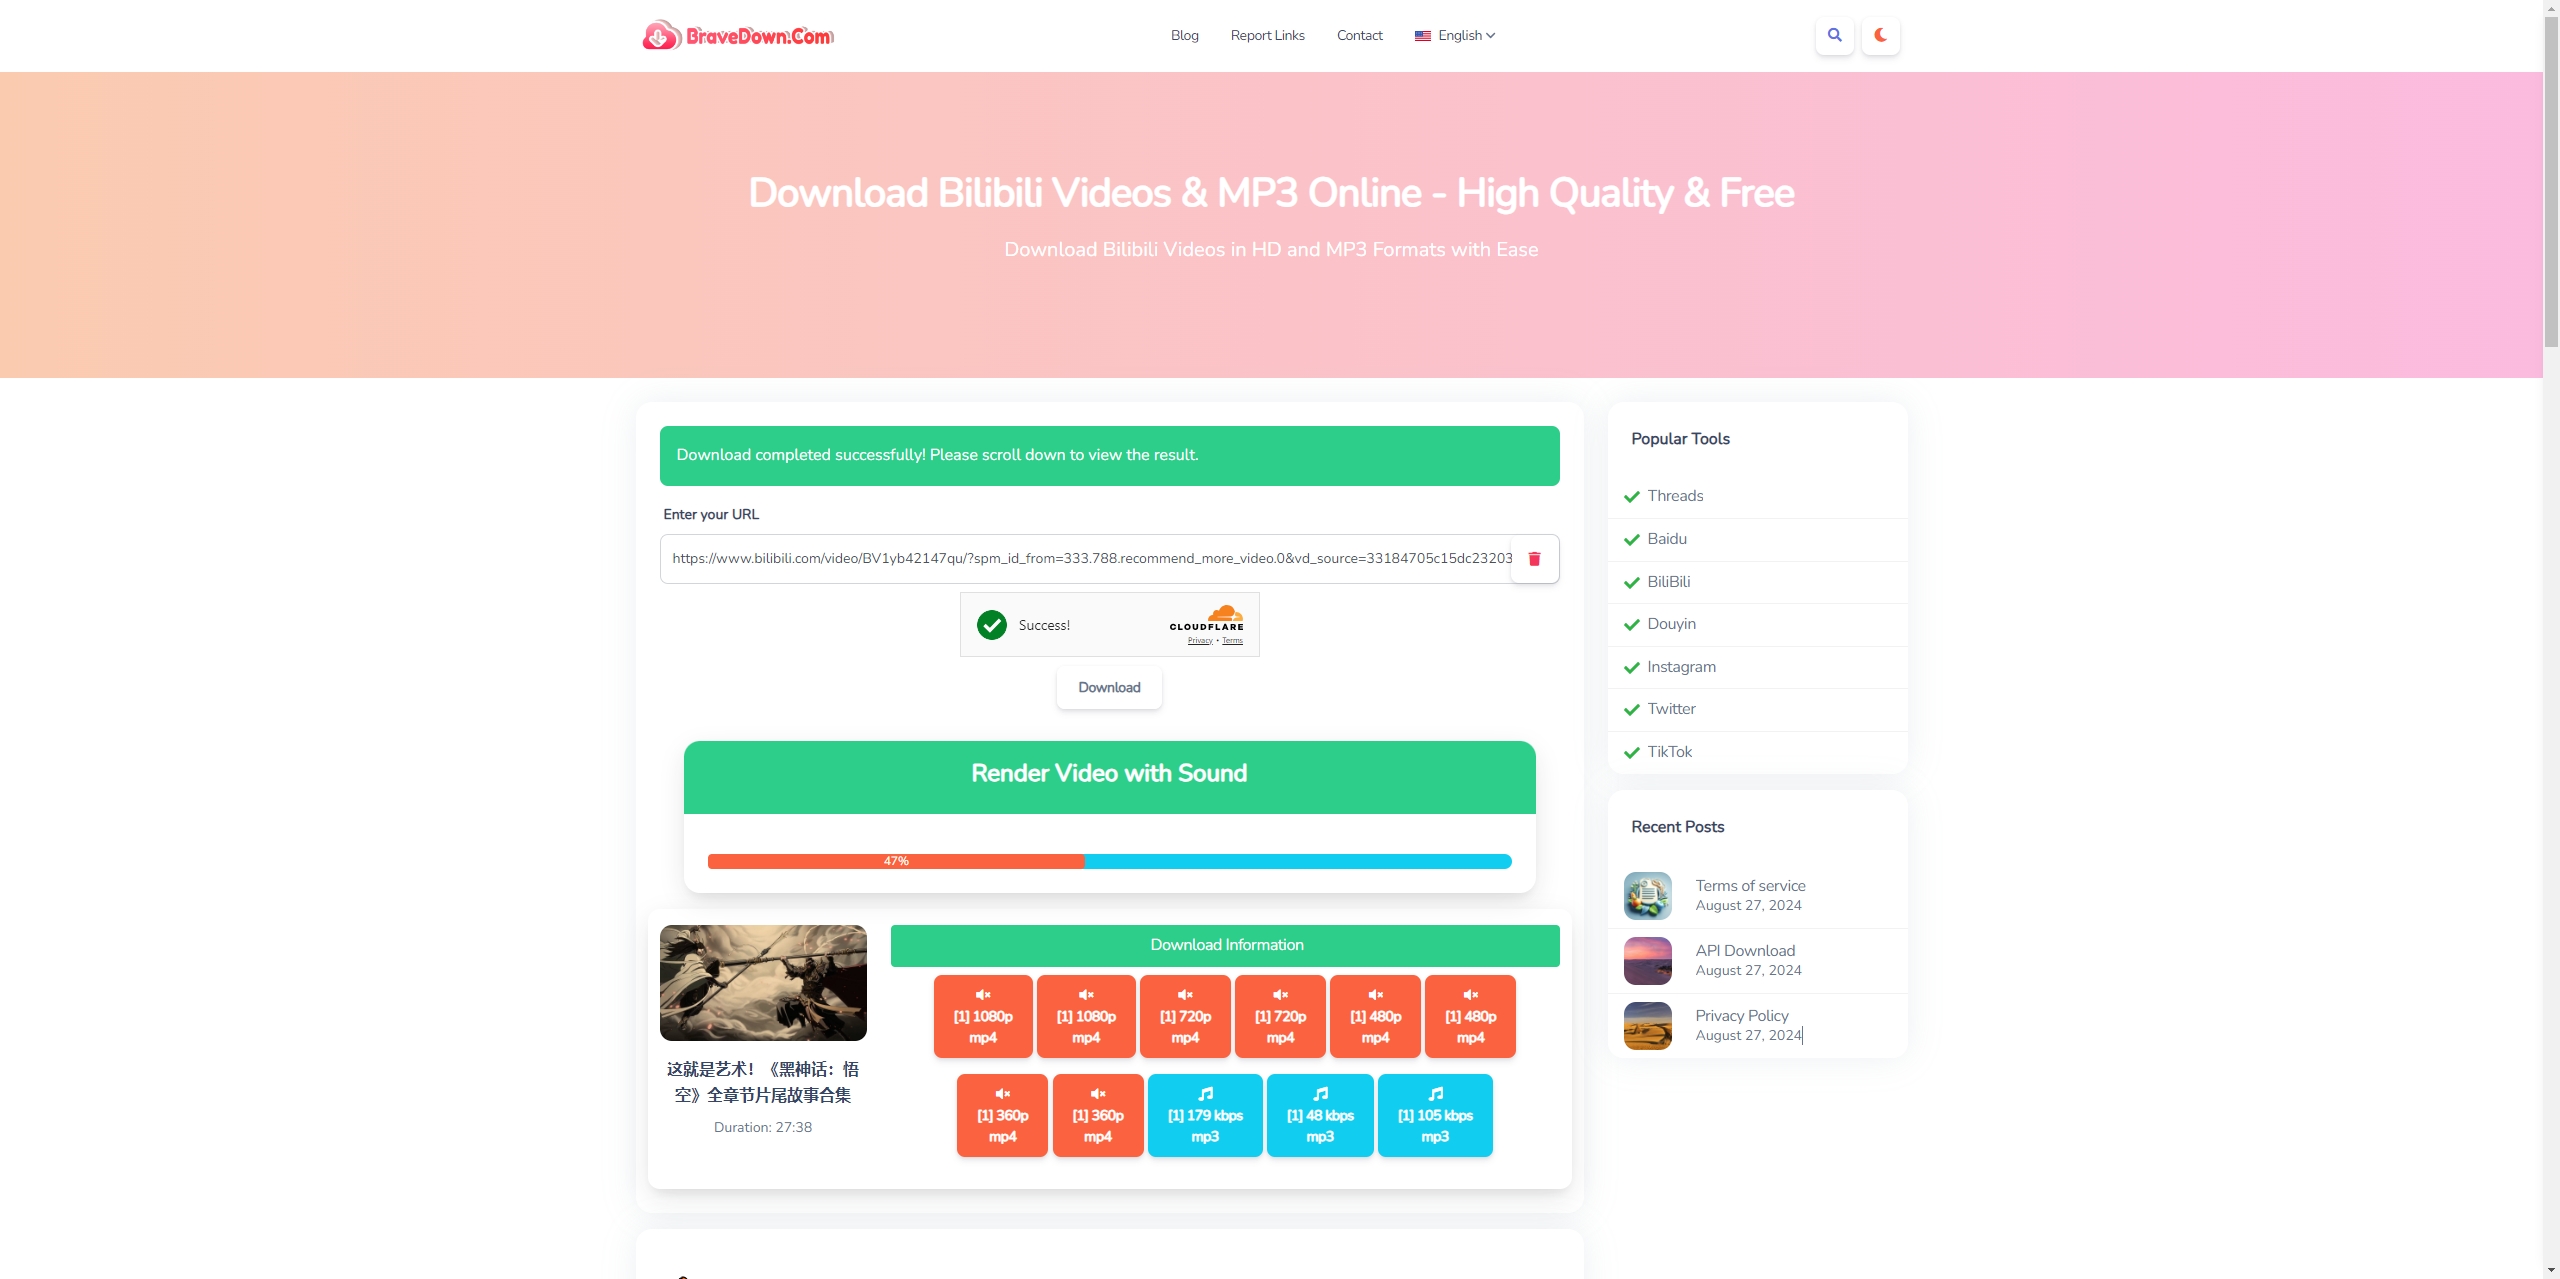Viewport: 2560px width, 1279px height.
Task: Click the Render Video with Sound button
Action: click(1109, 776)
